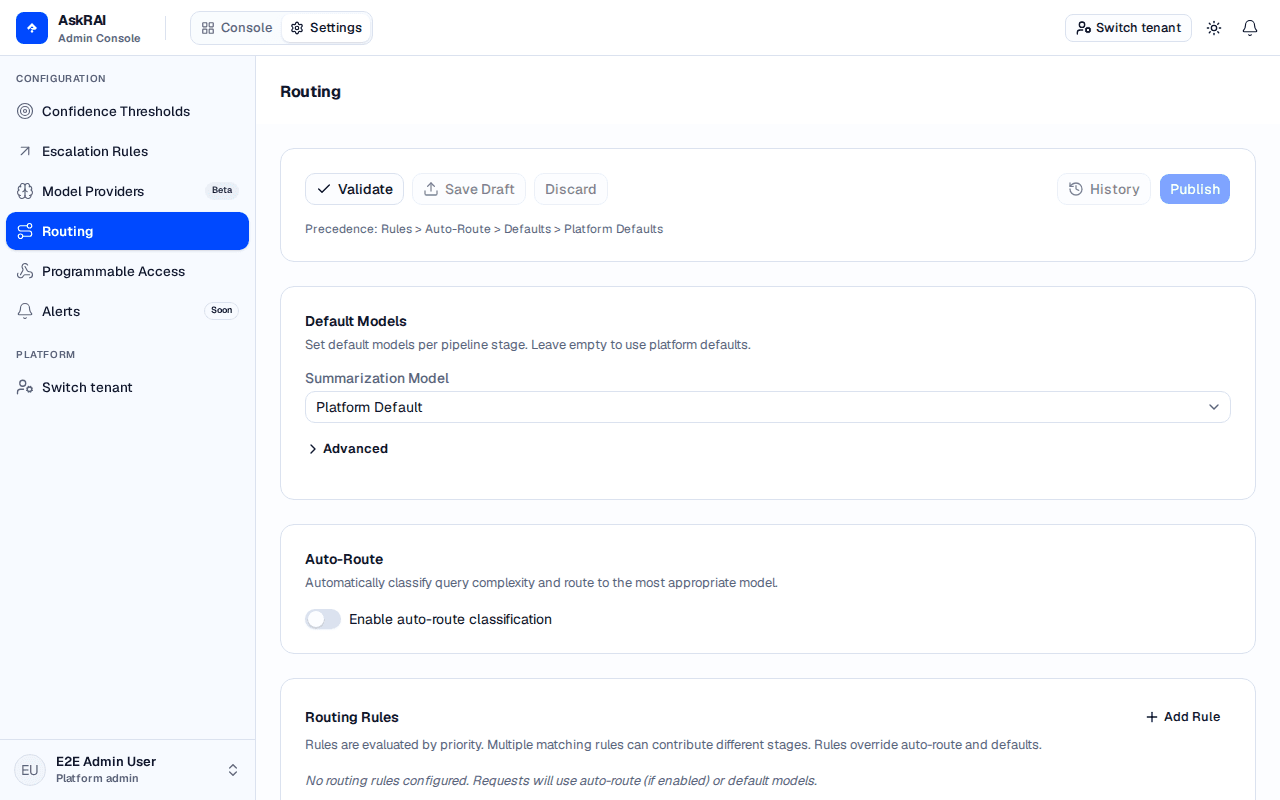Click the Soon badge on Alerts
The image size is (1280, 800).
click(x=222, y=311)
